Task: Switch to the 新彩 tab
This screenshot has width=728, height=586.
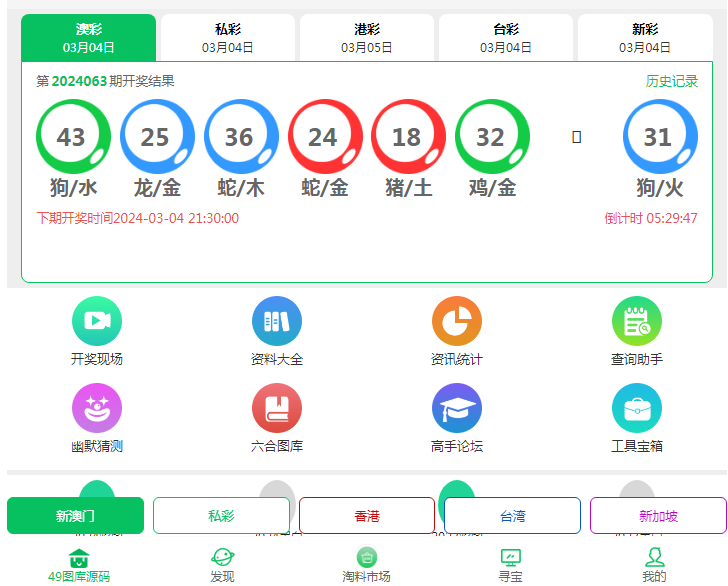Action: pos(645,38)
